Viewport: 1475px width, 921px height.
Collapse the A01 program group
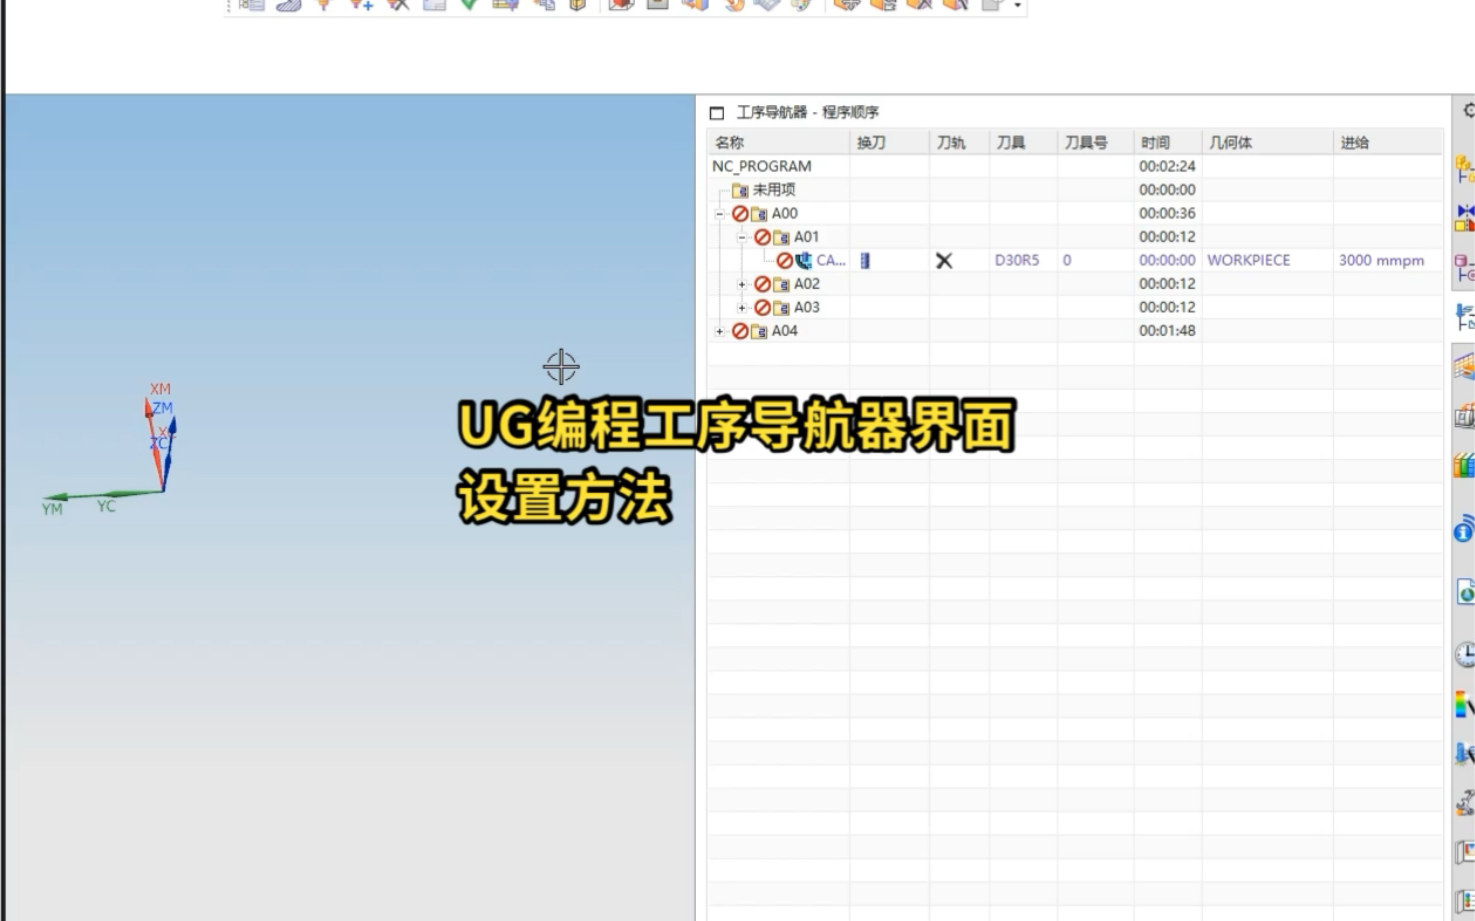742,237
